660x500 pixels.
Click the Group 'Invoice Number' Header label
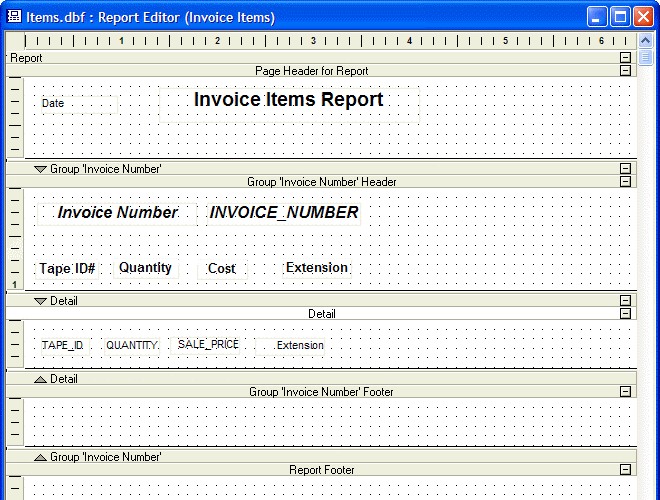[322, 182]
